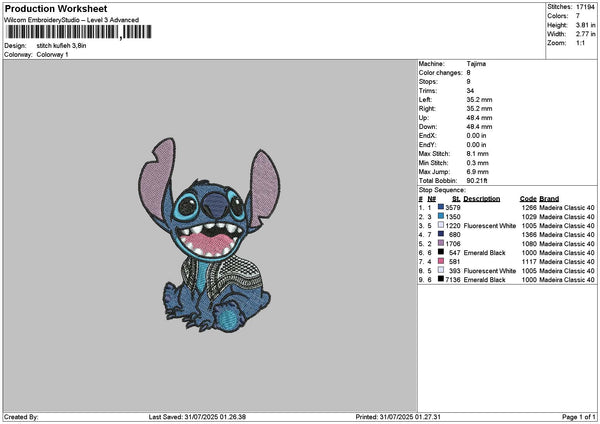Pick the navy swatch for code 1366
The width and height of the screenshot is (600, 424).
click(x=441, y=234)
